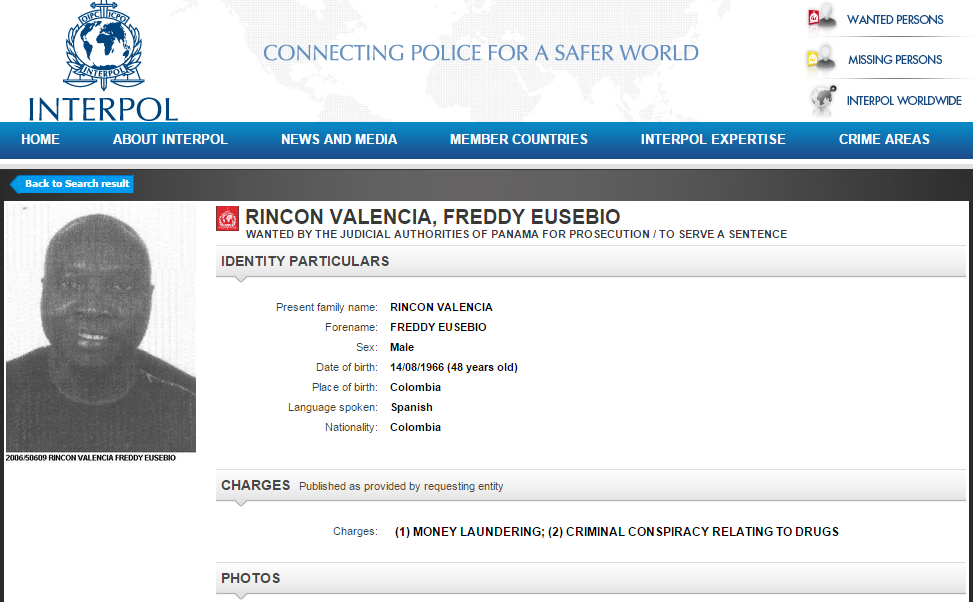Open the Crime Areas menu
973x602 pixels.
coord(884,139)
